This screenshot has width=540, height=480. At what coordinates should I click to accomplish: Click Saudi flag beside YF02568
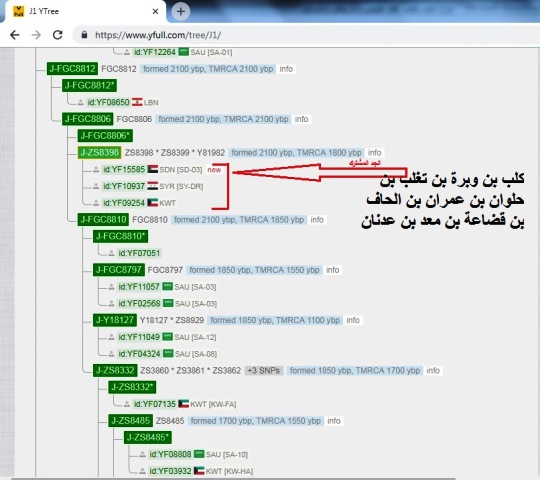click(168, 303)
